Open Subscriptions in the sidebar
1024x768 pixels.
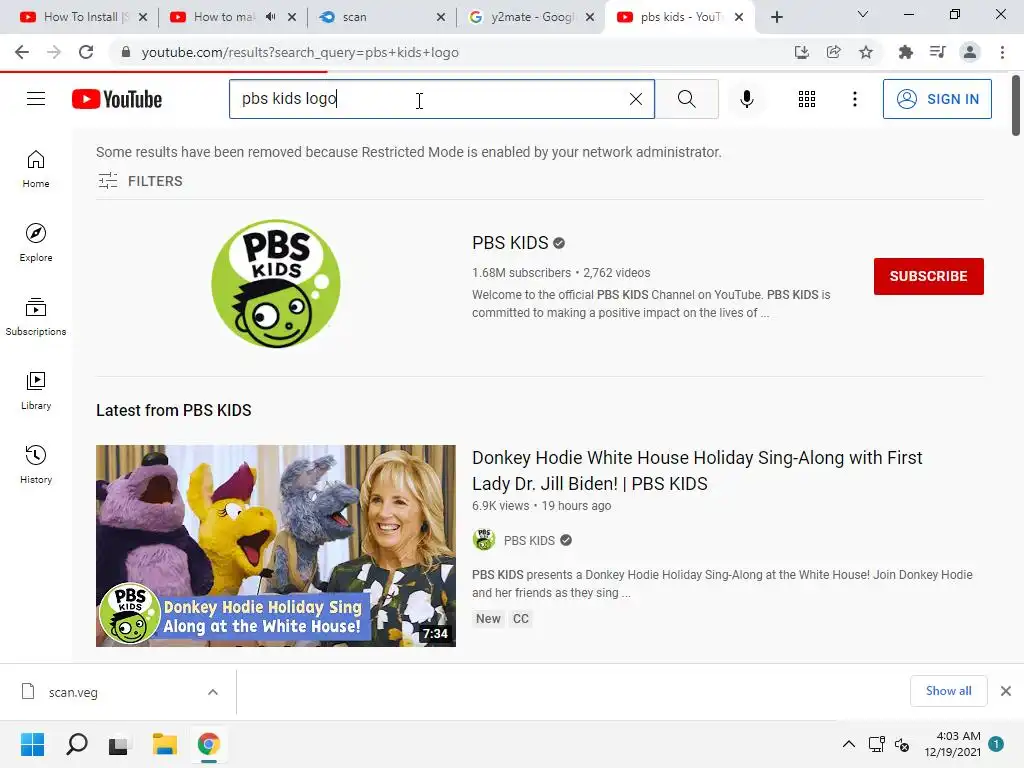click(x=36, y=317)
